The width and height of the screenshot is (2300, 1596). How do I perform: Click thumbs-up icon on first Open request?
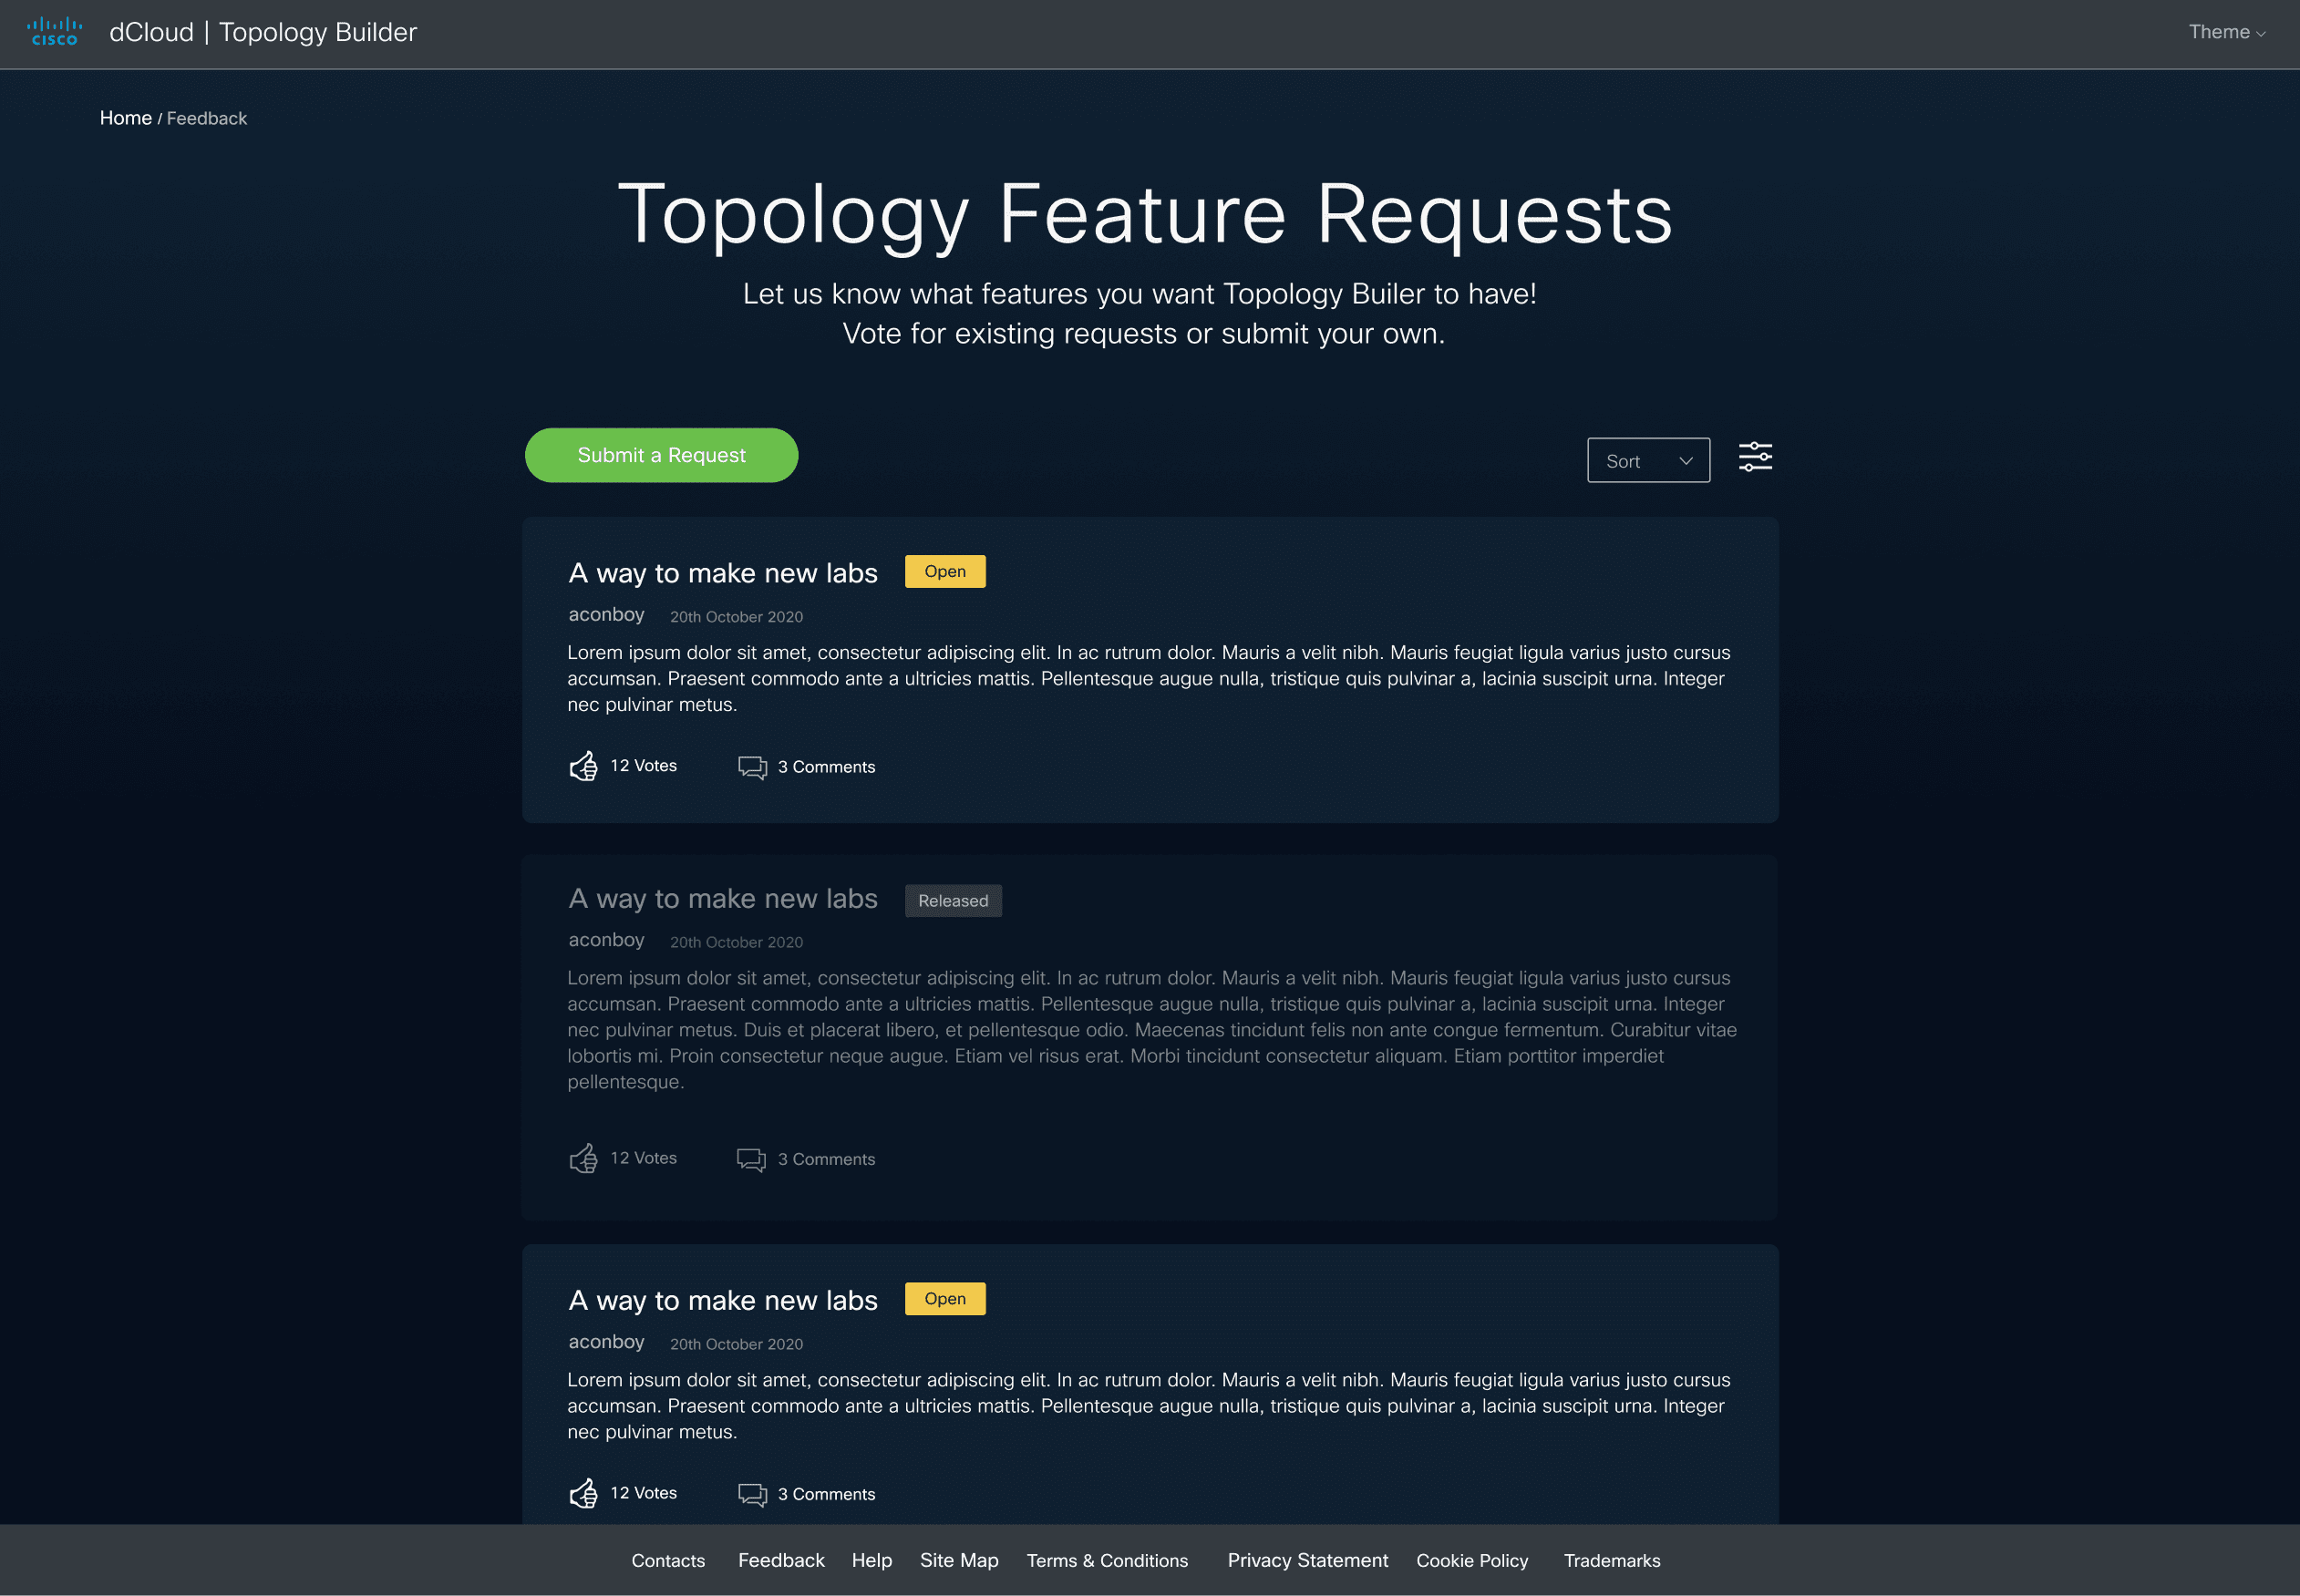(x=583, y=766)
